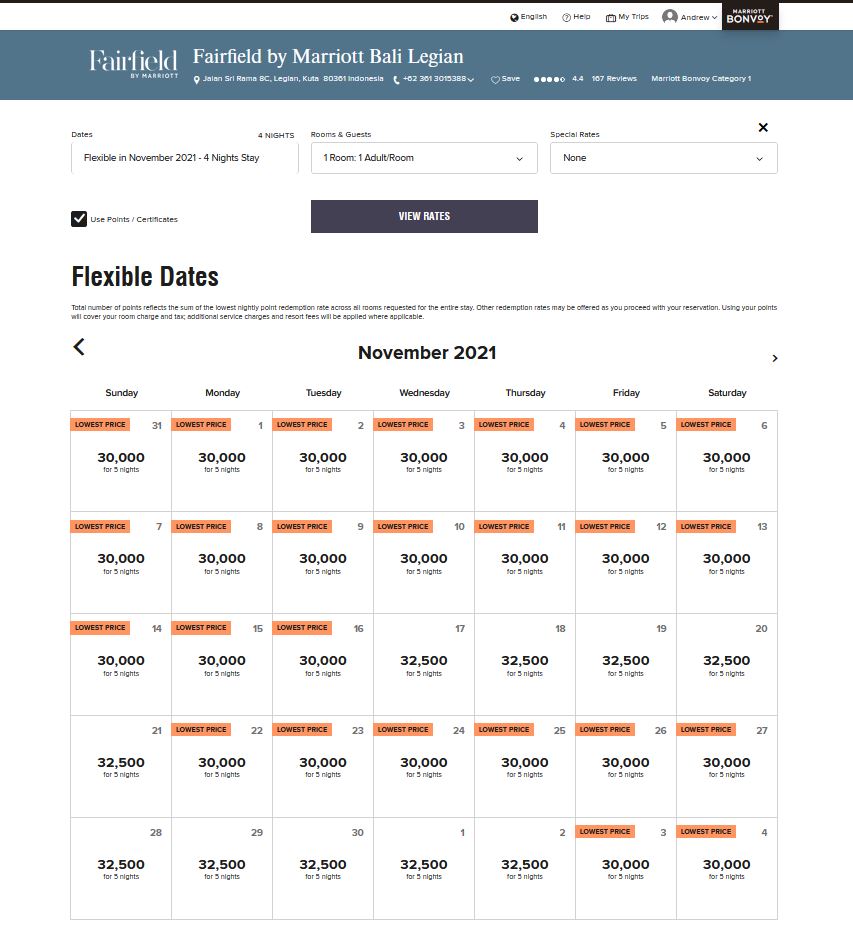The image size is (853, 931).
Task: Click the Save label next to the heart
Action: (x=510, y=78)
